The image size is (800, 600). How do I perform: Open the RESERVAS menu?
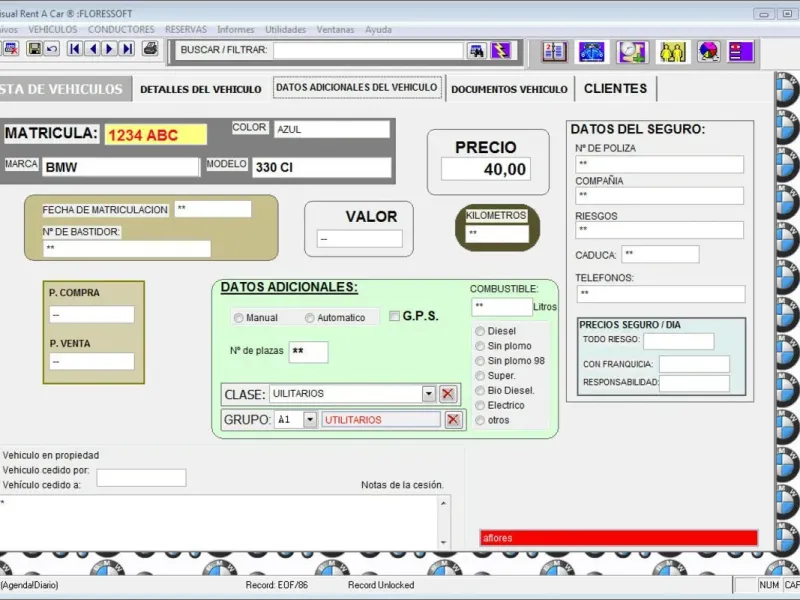coord(186,30)
